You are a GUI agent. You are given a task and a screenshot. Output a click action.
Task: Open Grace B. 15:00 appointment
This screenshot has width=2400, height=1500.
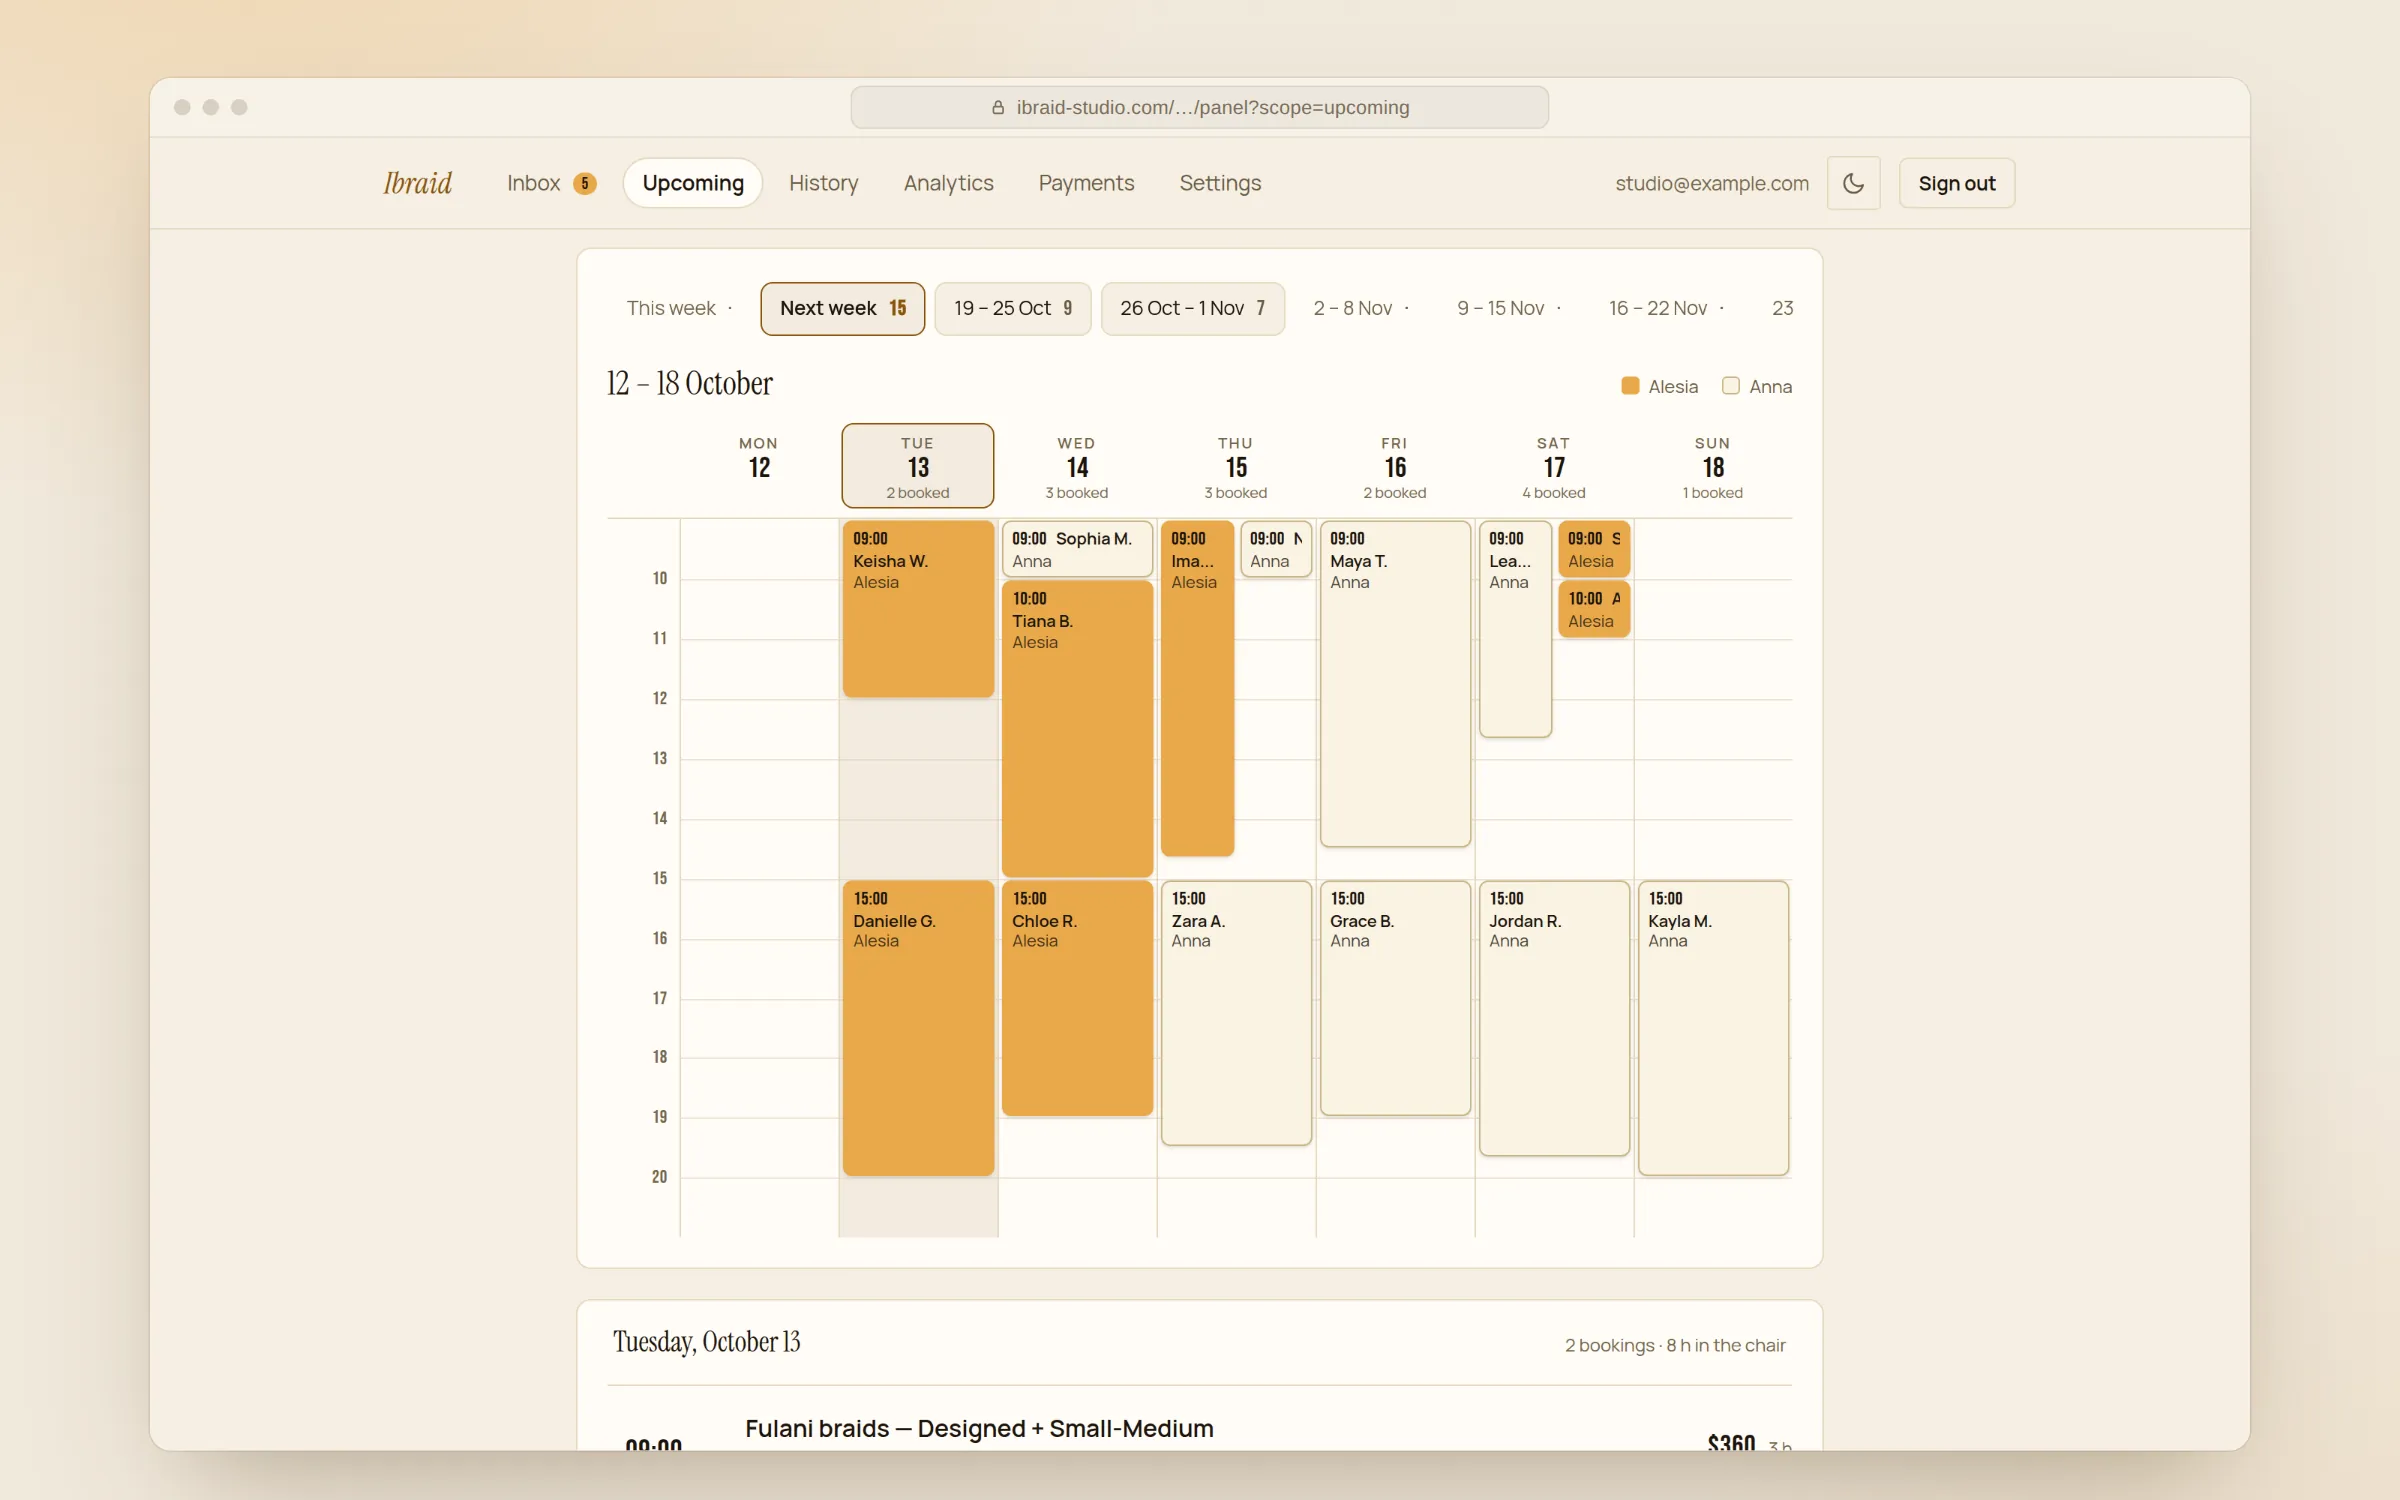coord(1395,998)
